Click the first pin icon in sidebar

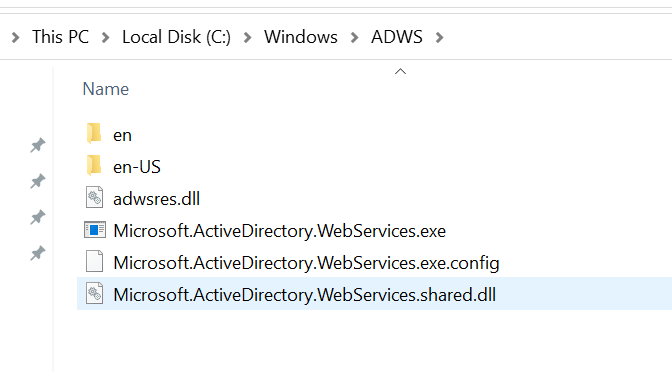(38, 145)
